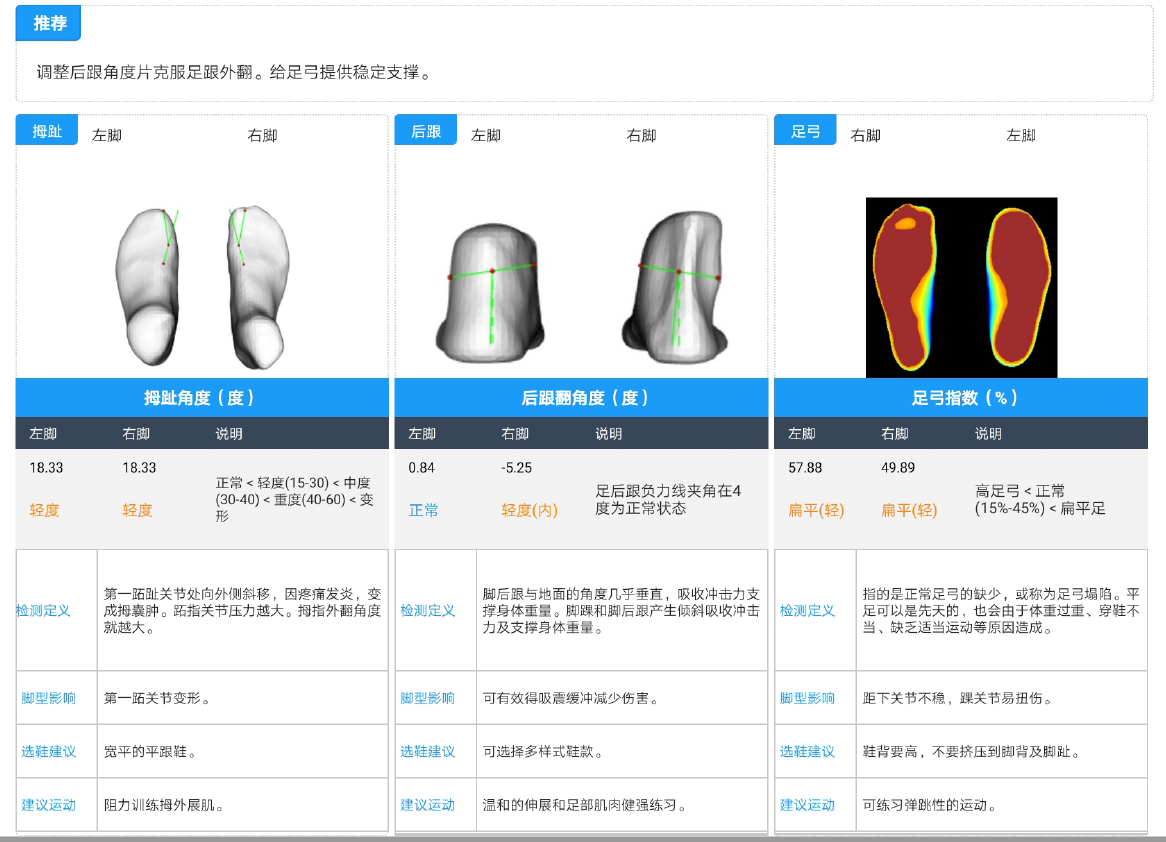Click the right foot toe 3D model

tap(257, 286)
